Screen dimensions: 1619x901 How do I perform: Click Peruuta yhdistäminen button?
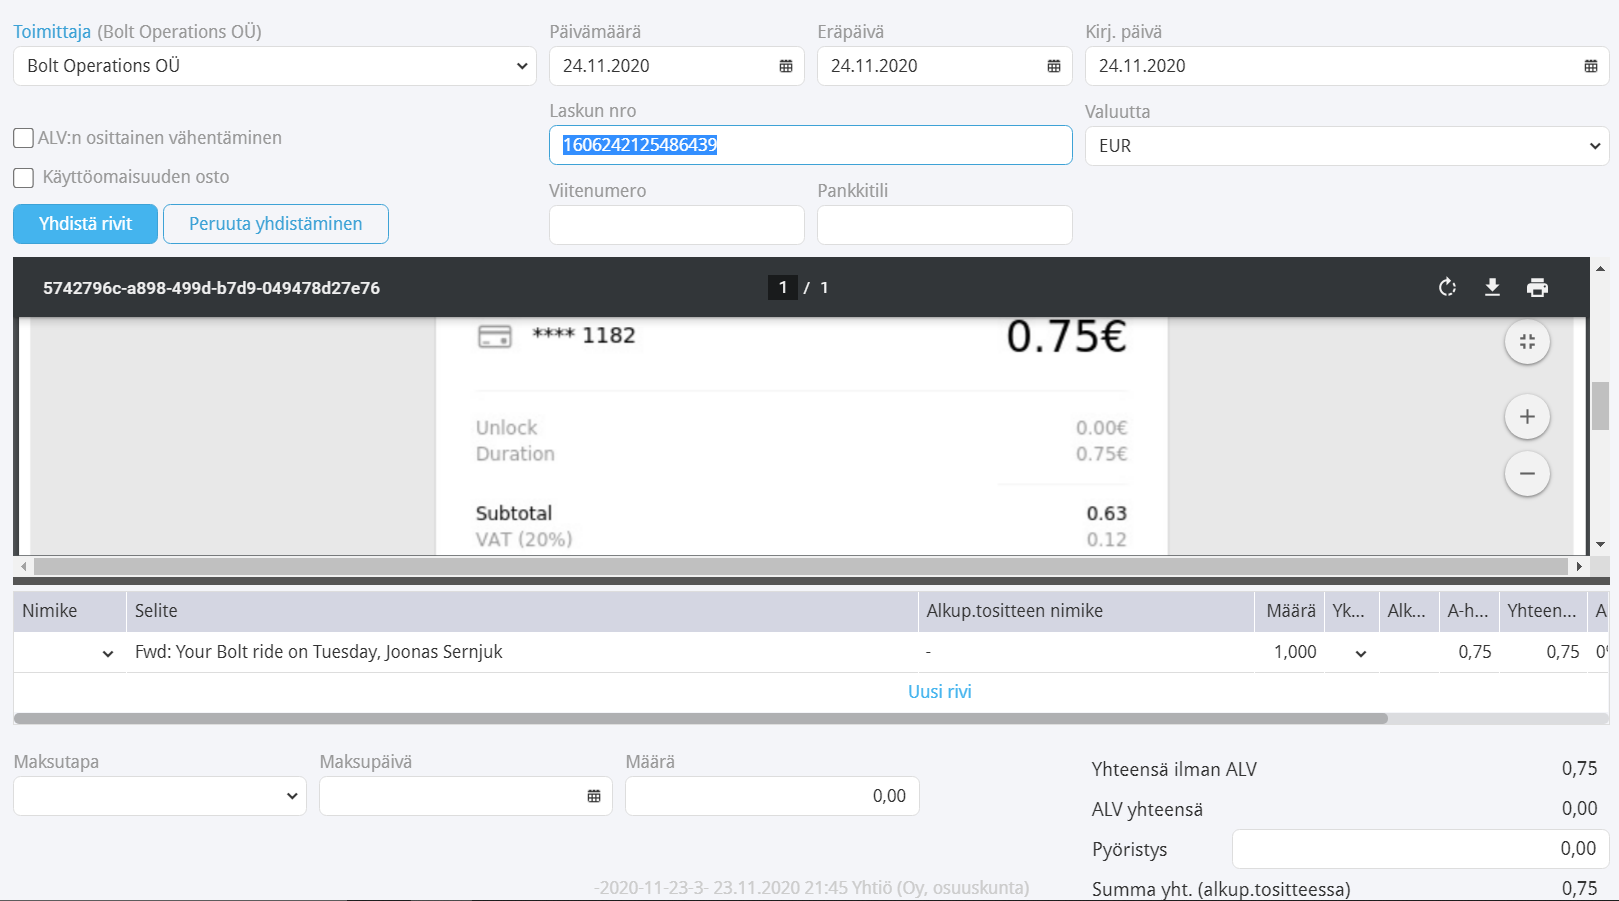(276, 224)
